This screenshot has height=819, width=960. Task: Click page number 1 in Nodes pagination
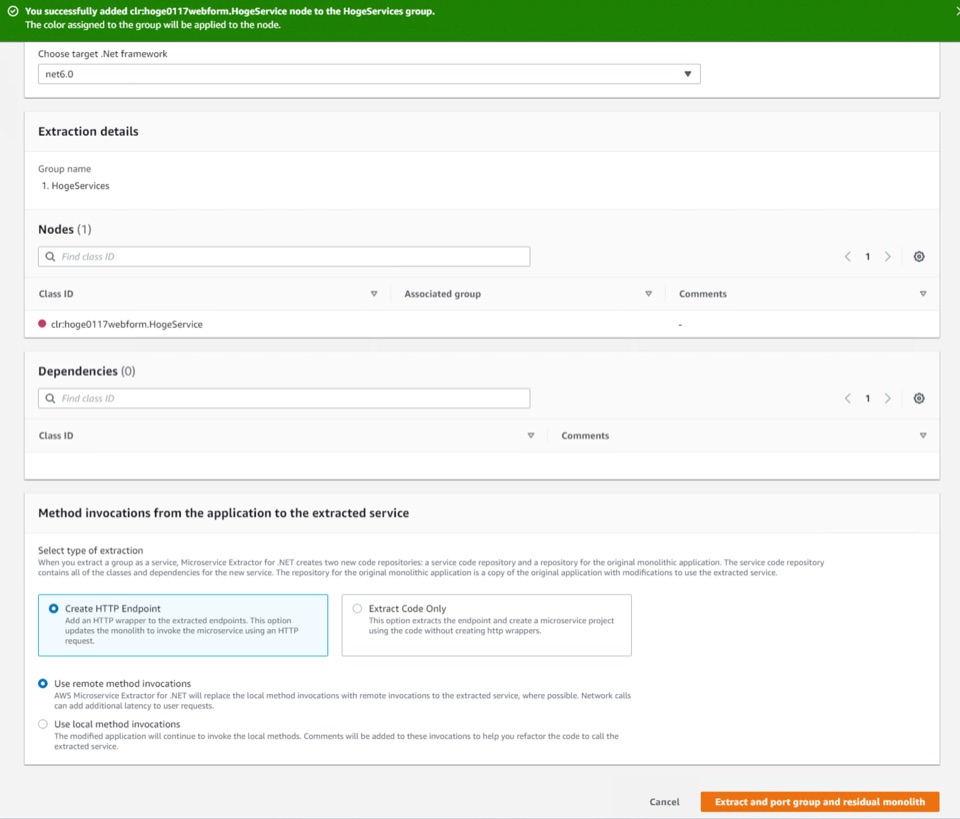[x=868, y=256]
